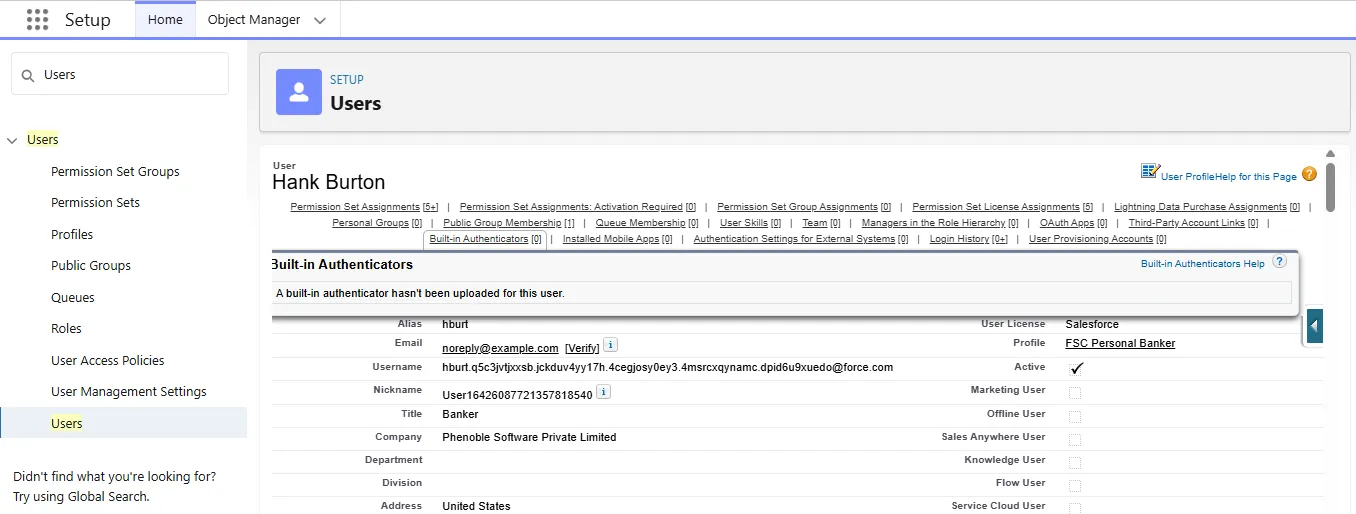
Task: Click the info icon beside Email Verify
Action: tap(610, 345)
